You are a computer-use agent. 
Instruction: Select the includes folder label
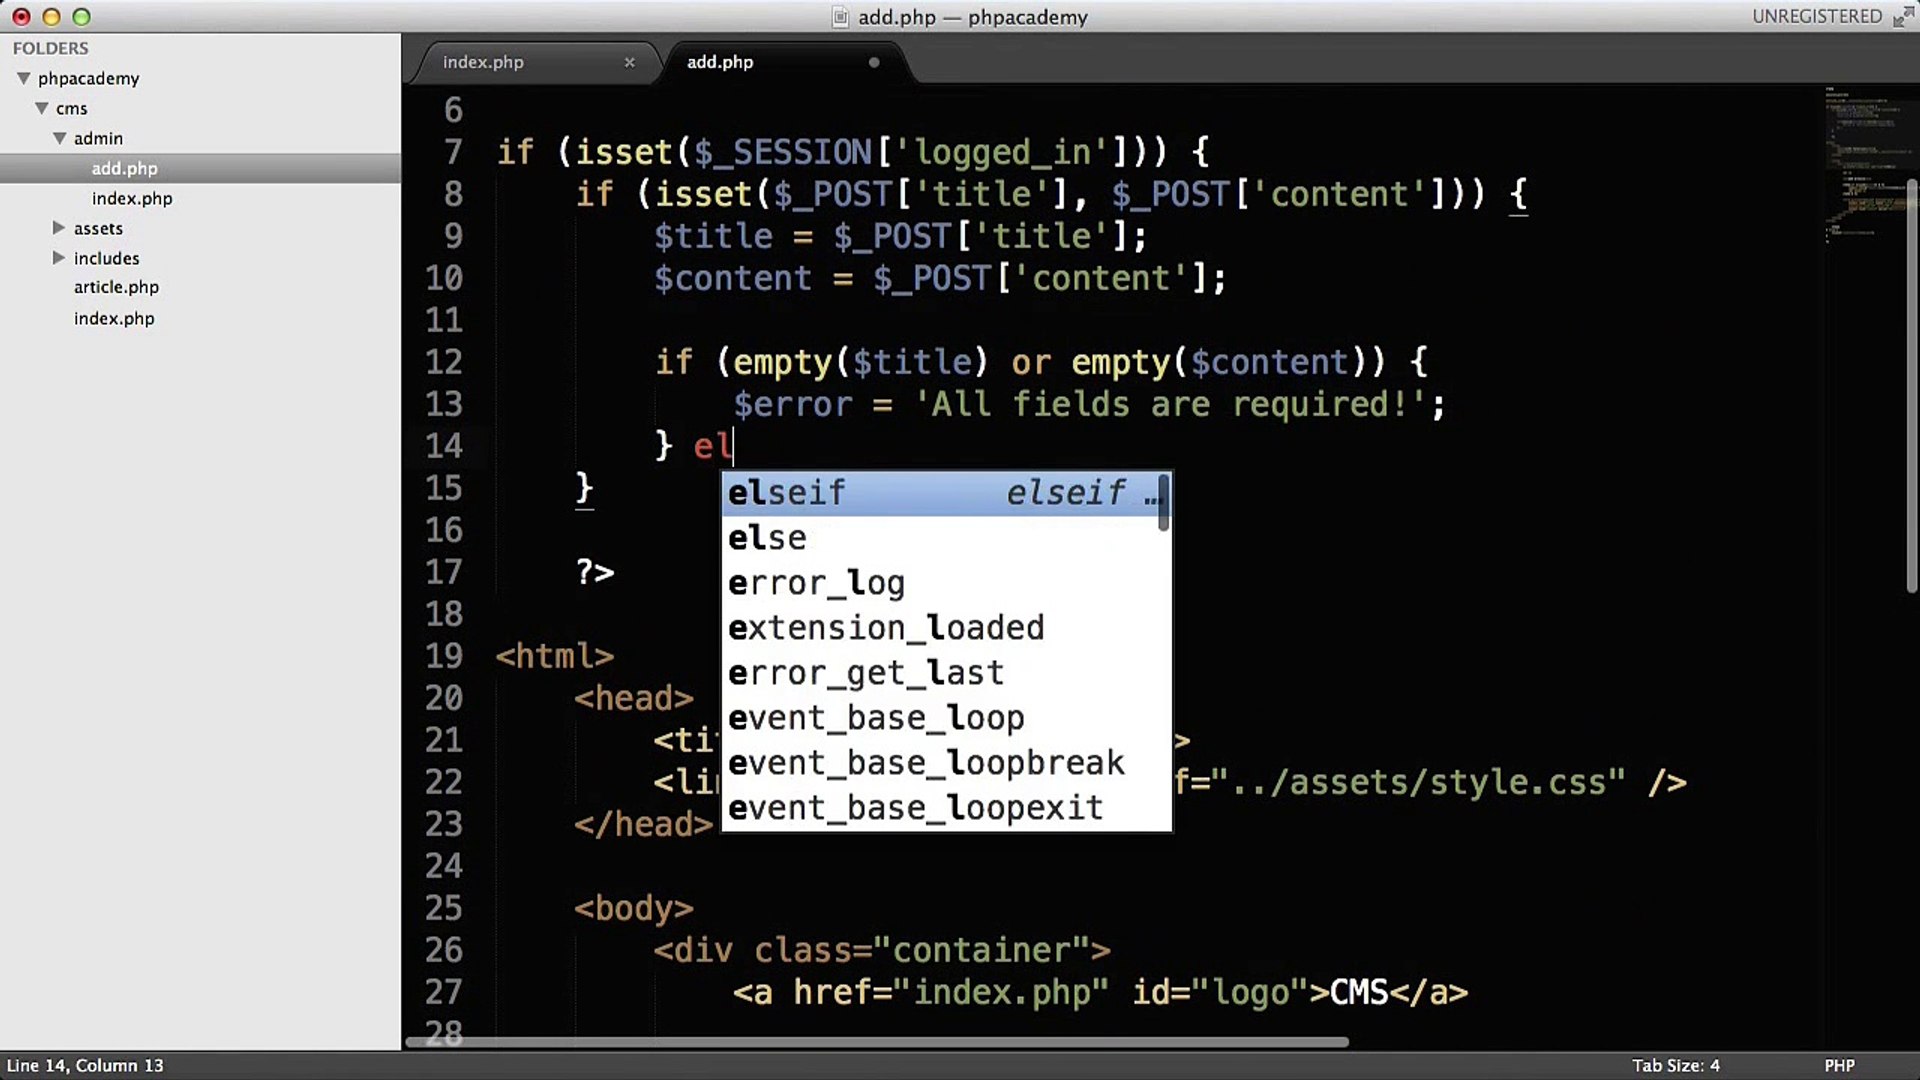click(x=106, y=258)
